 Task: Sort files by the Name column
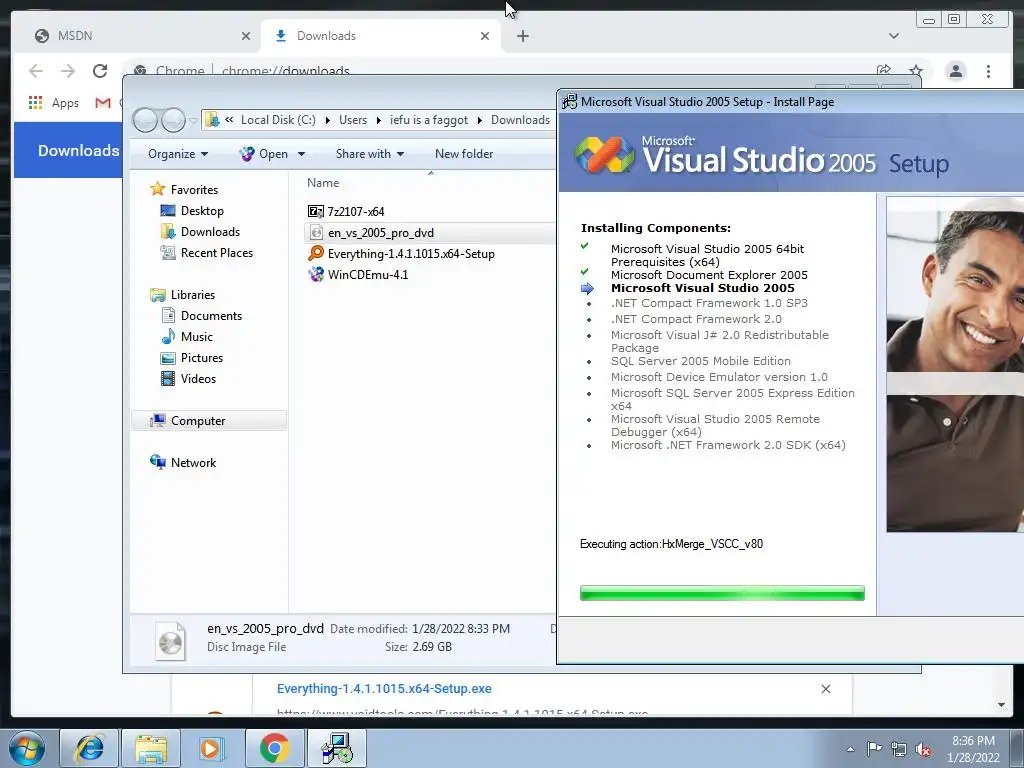[323, 183]
